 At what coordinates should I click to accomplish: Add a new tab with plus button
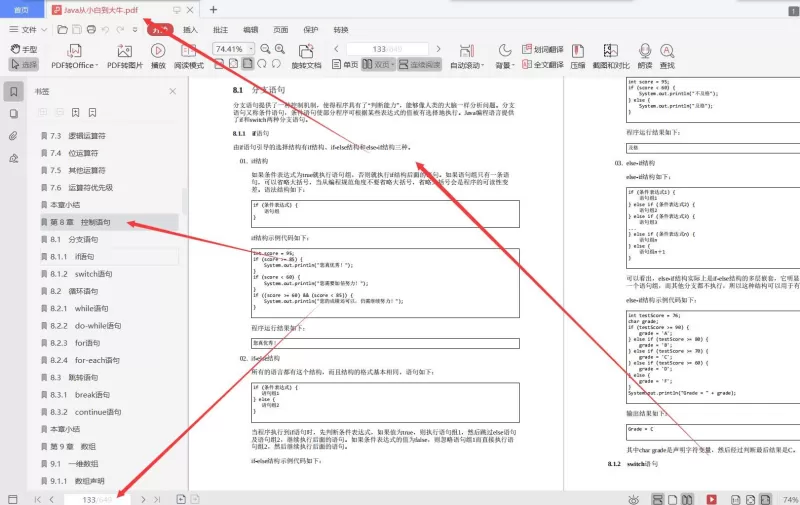coord(213,10)
